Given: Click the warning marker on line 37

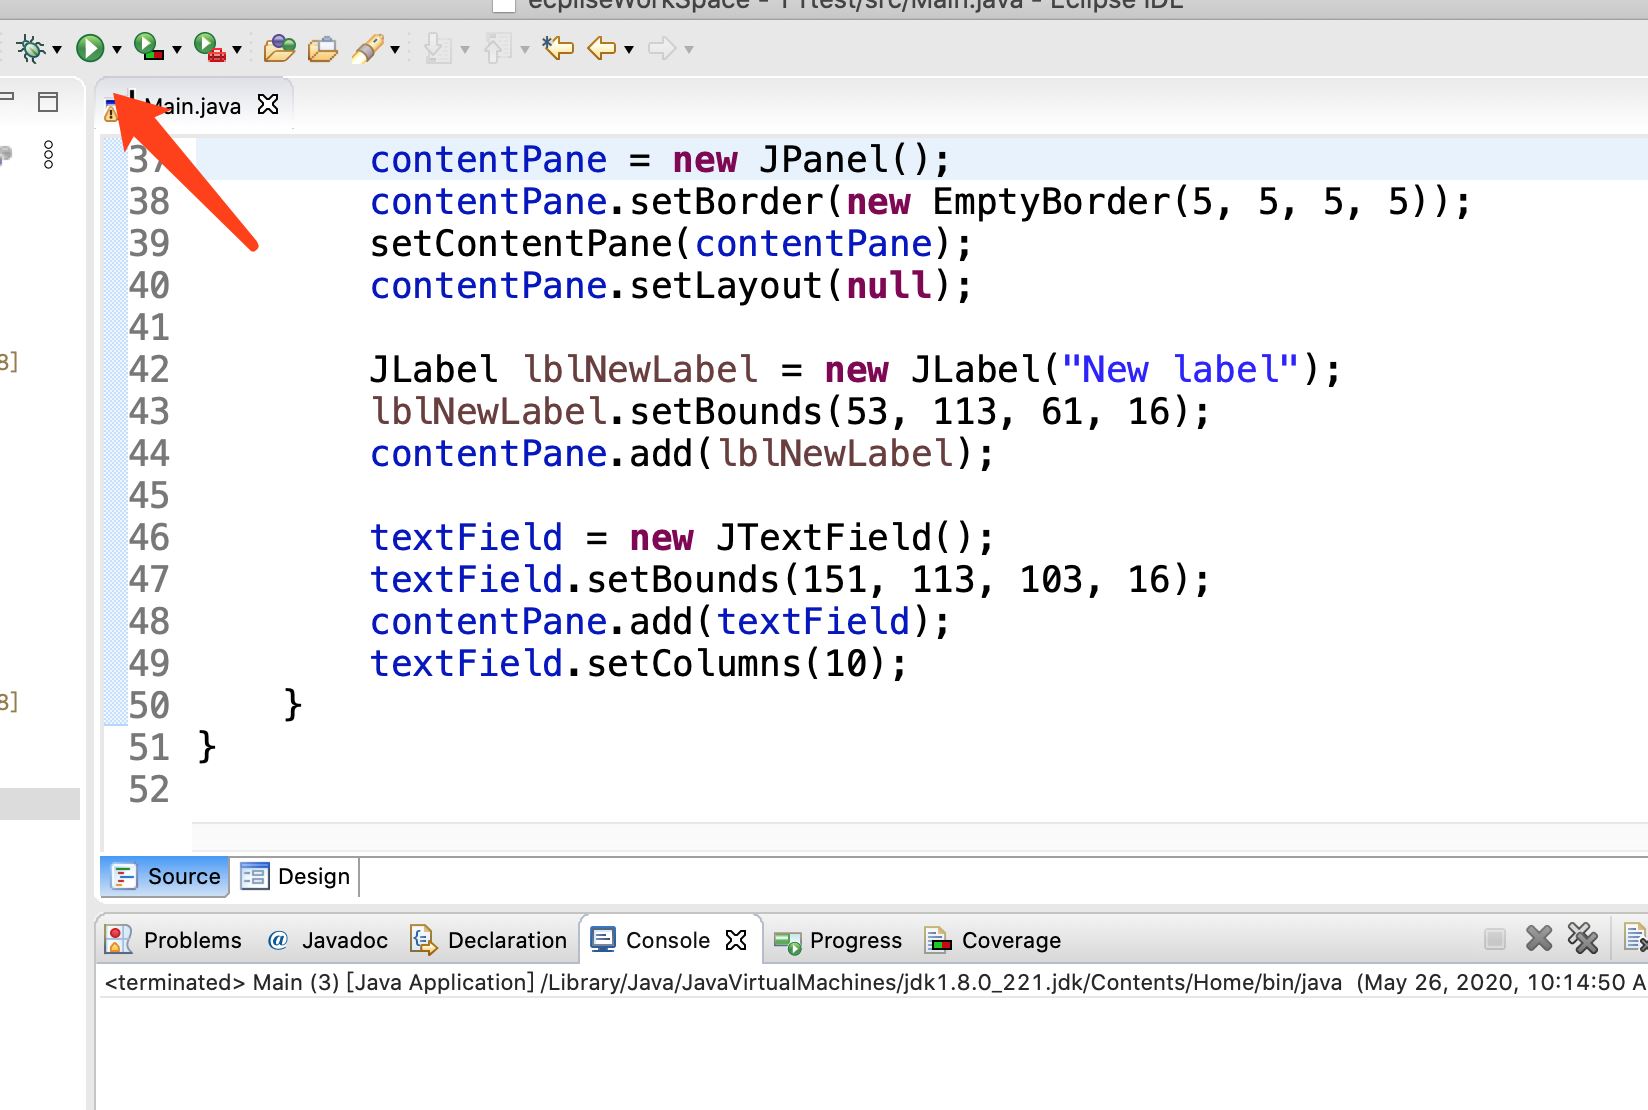Looking at the screenshot, I should click(x=112, y=158).
